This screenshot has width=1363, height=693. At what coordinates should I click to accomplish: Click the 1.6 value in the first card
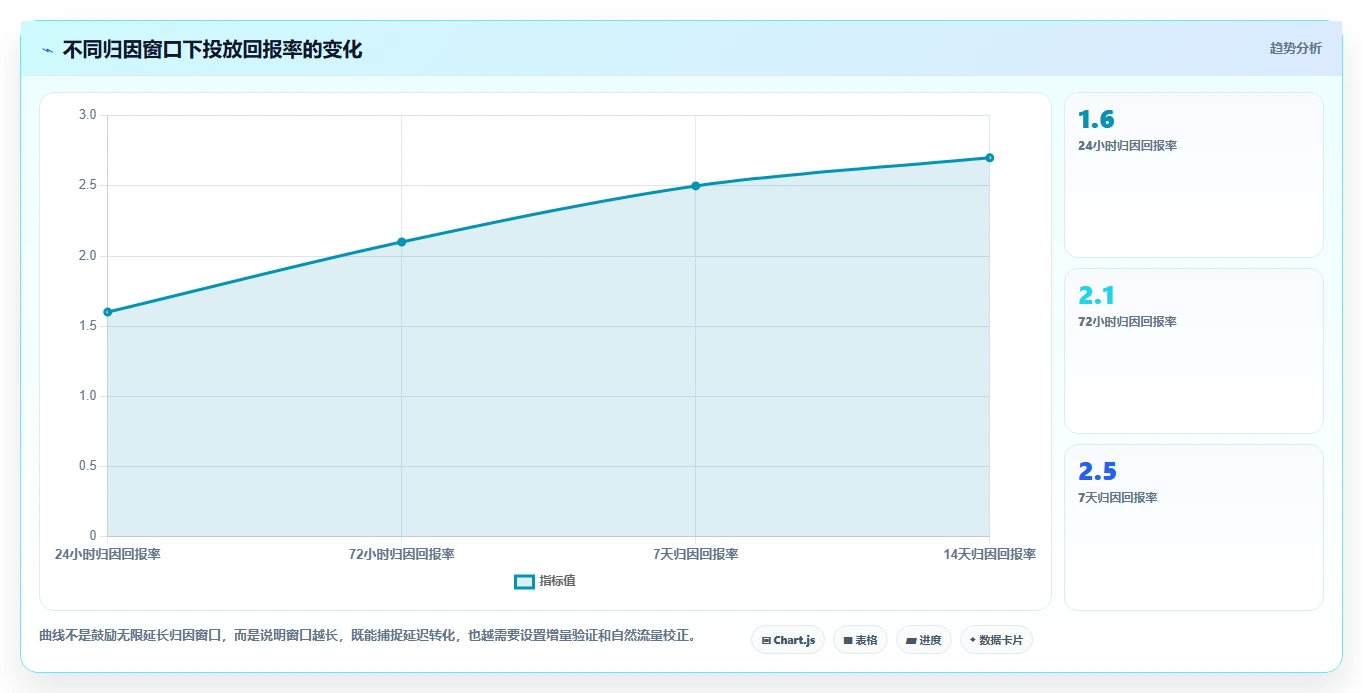pos(1096,120)
